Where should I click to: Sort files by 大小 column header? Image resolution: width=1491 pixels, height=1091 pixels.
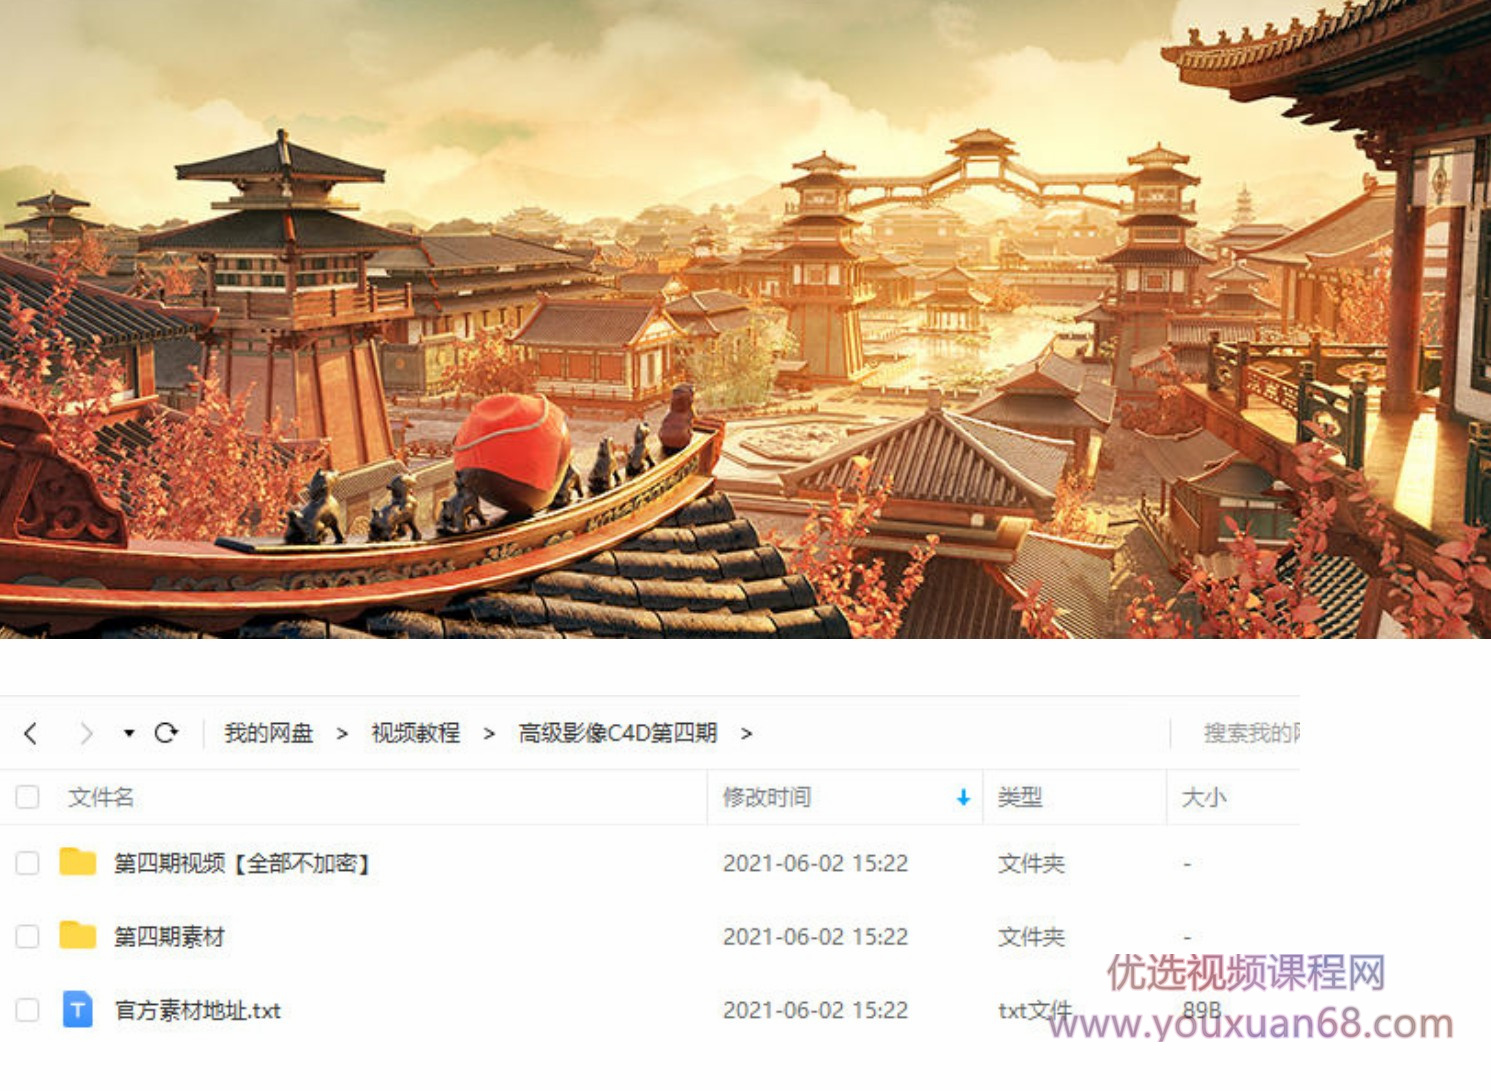coord(1204,797)
